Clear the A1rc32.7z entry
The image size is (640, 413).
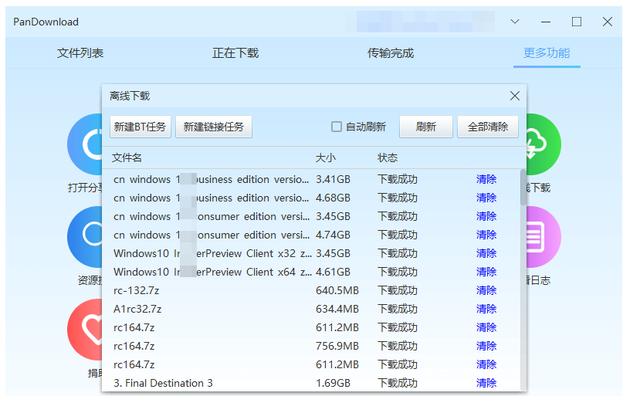point(486,309)
